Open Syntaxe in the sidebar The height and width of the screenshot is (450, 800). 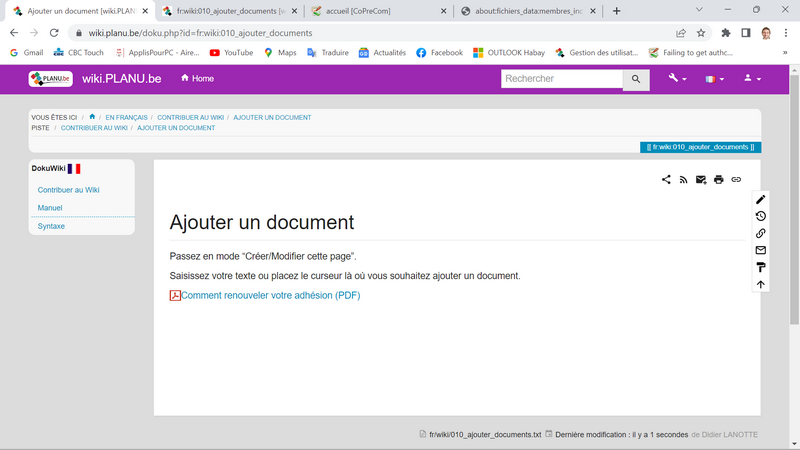tap(51, 226)
